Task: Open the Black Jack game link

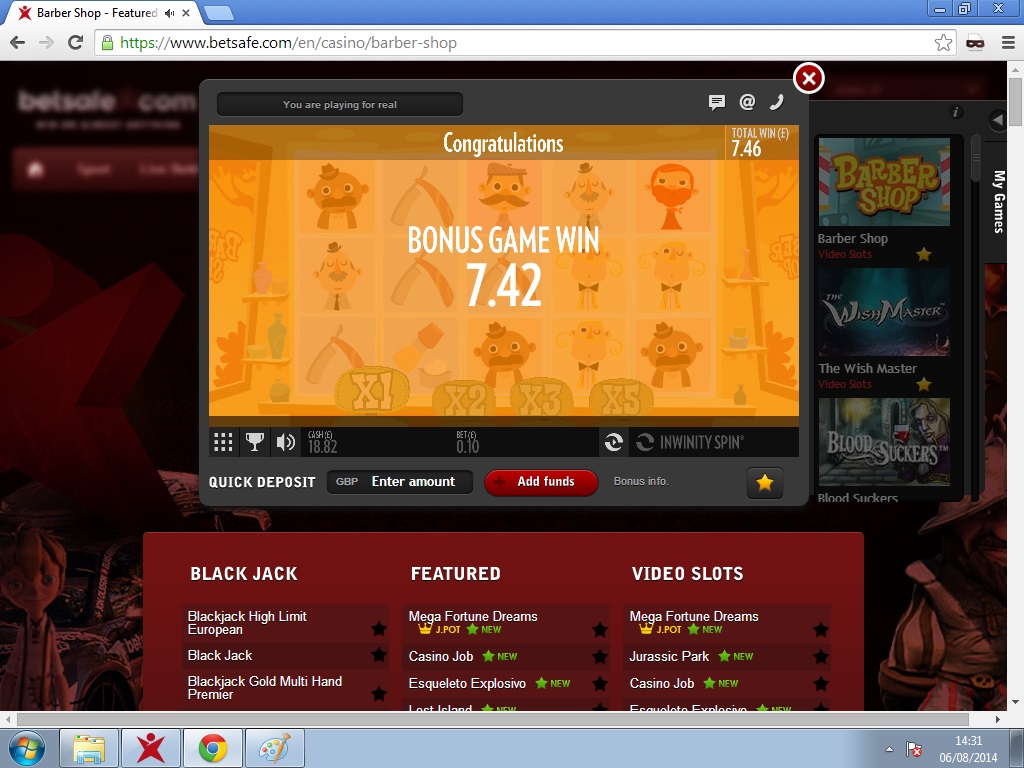Action: (219, 655)
